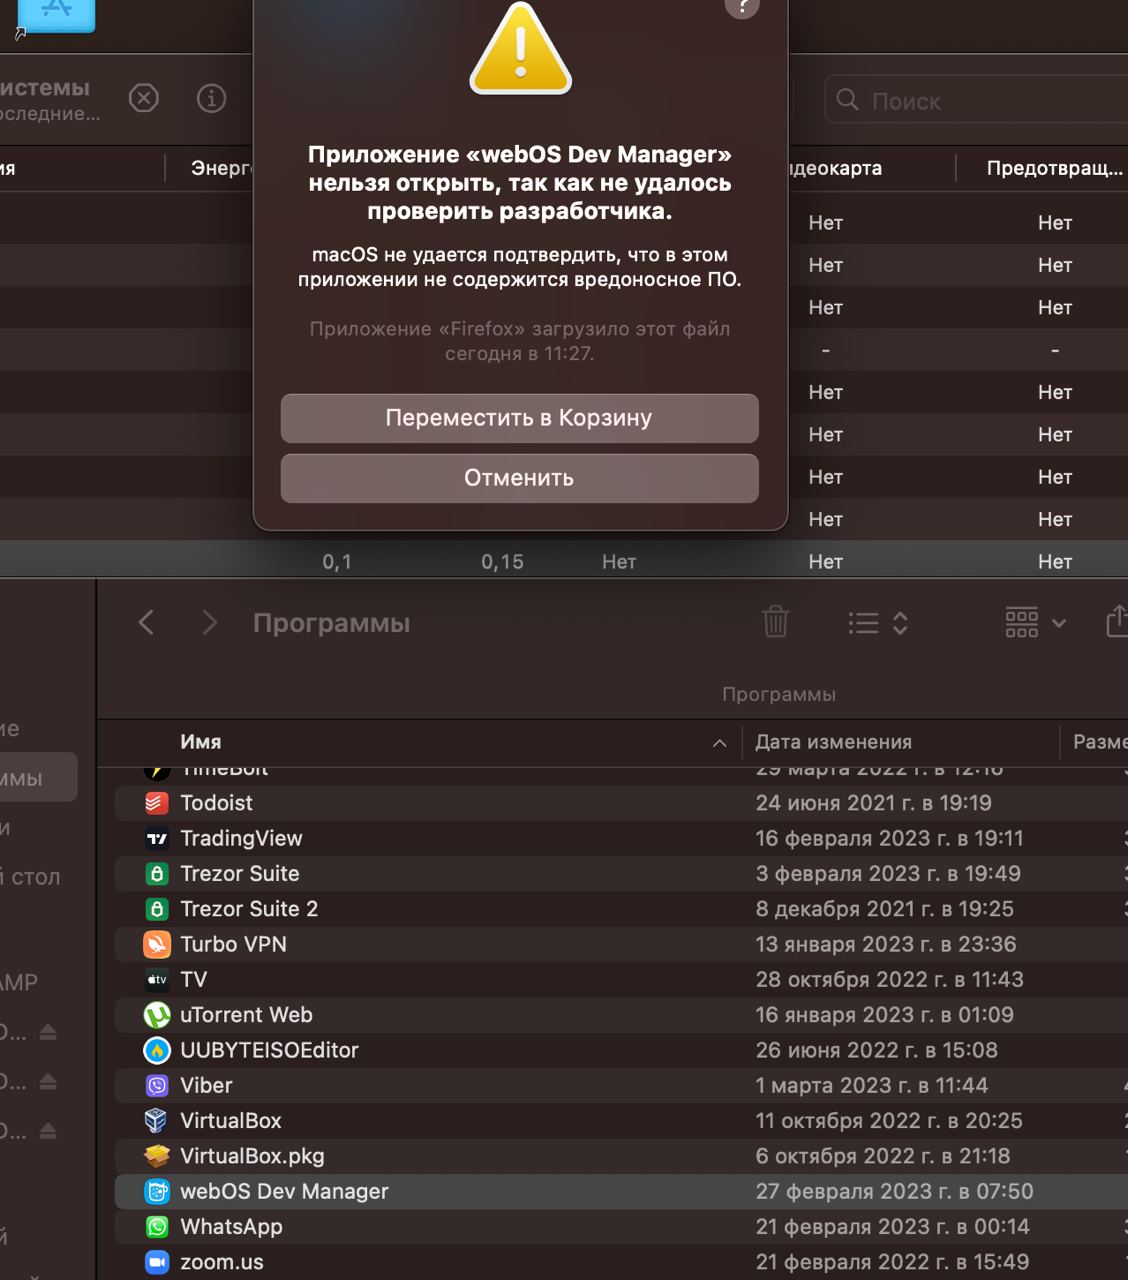Viewport: 1128px width, 1280px height.
Task: Sort Finder list by "Имя" column header
Action: click(x=201, y=742)
